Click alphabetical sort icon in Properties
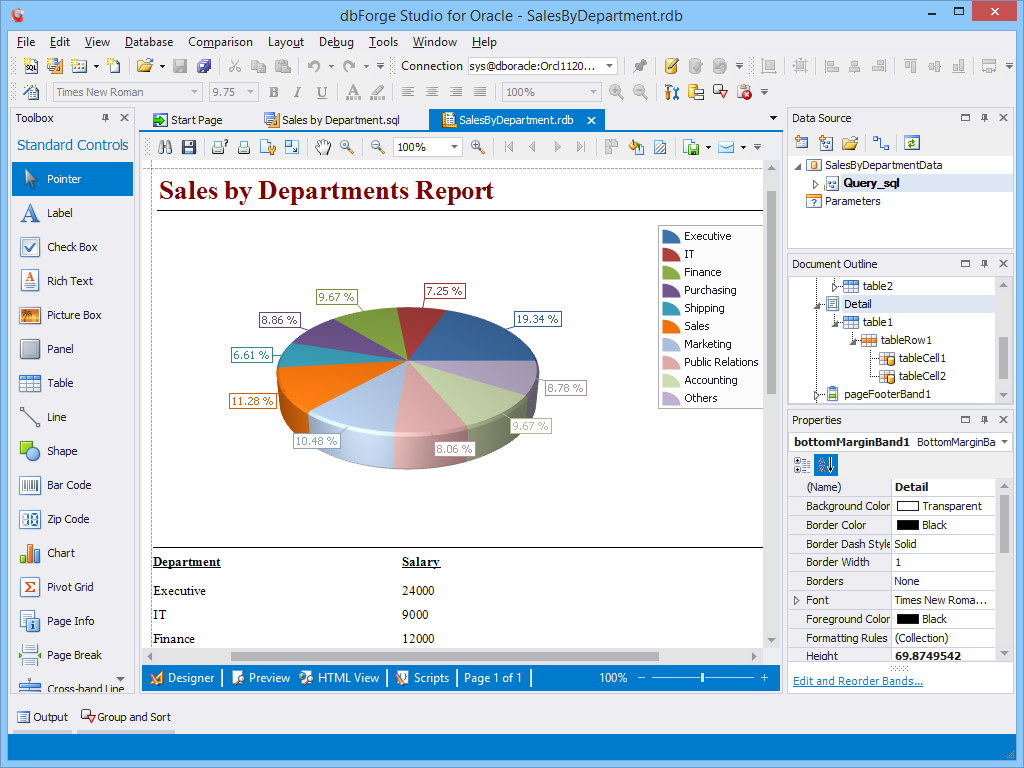 point(826,465)
